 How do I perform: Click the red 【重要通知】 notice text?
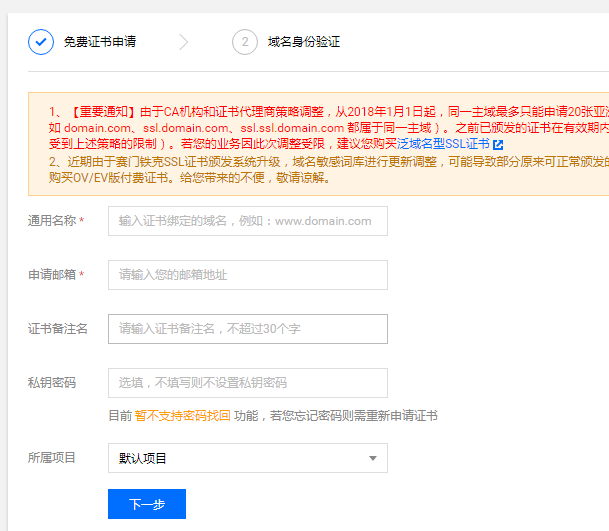click(103, 112)
